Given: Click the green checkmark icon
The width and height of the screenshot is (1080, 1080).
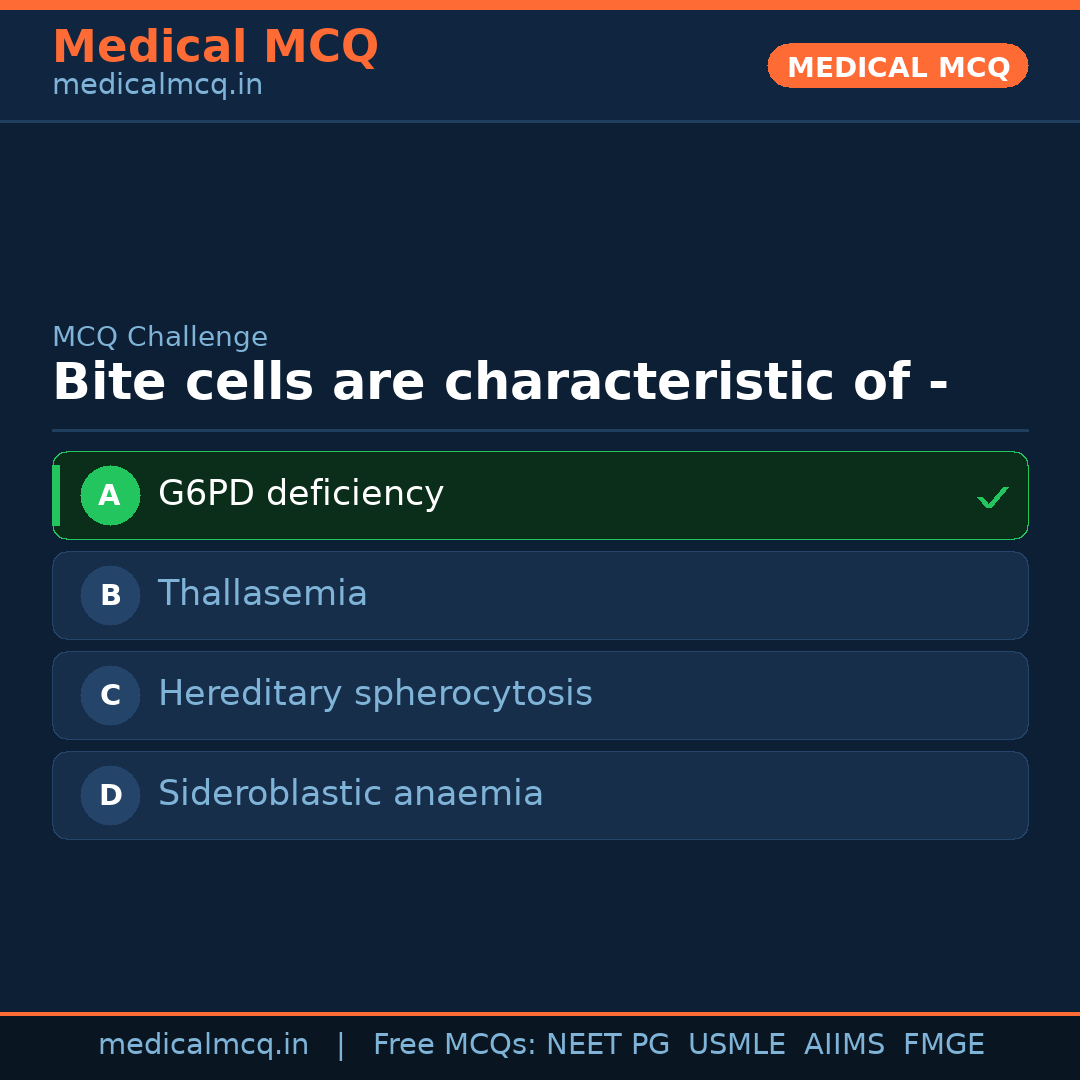Looking at the screenshot, I should coord(992,497).
